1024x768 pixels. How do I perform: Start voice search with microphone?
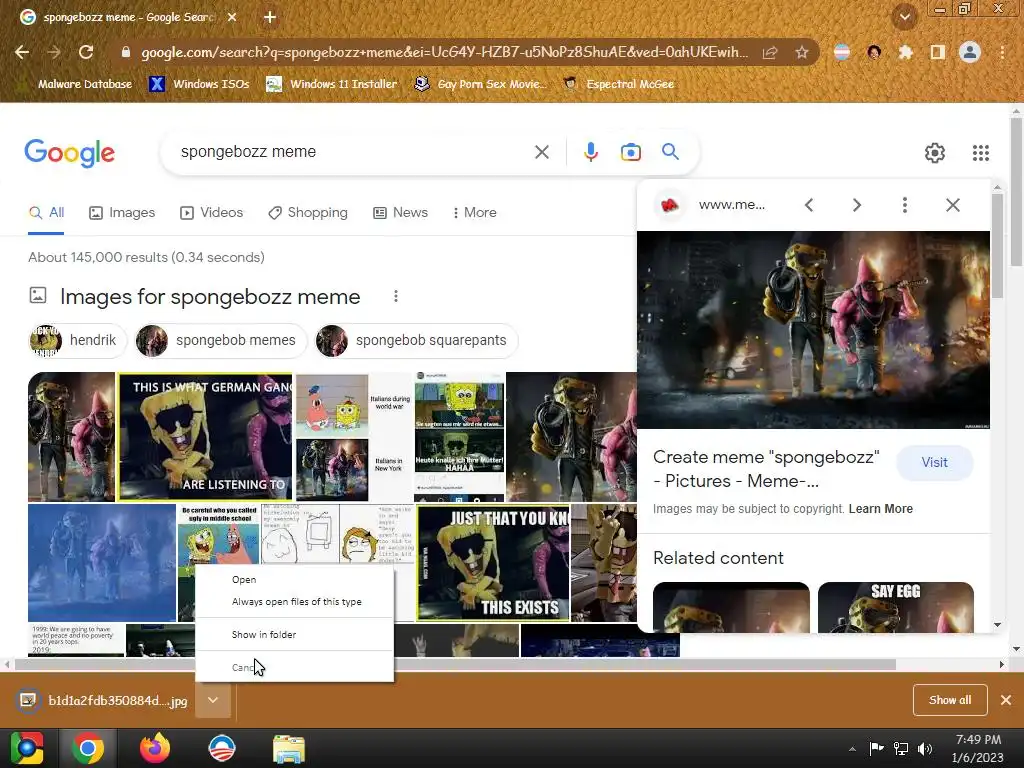(590, 152)
